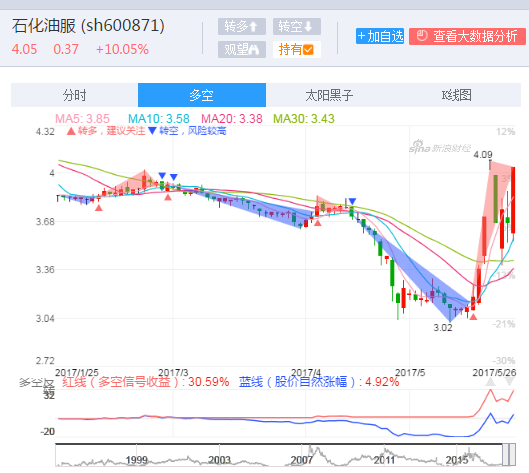Click the 4.09 high price label
This screenshot has height=473, width=529.
point(483,155)
